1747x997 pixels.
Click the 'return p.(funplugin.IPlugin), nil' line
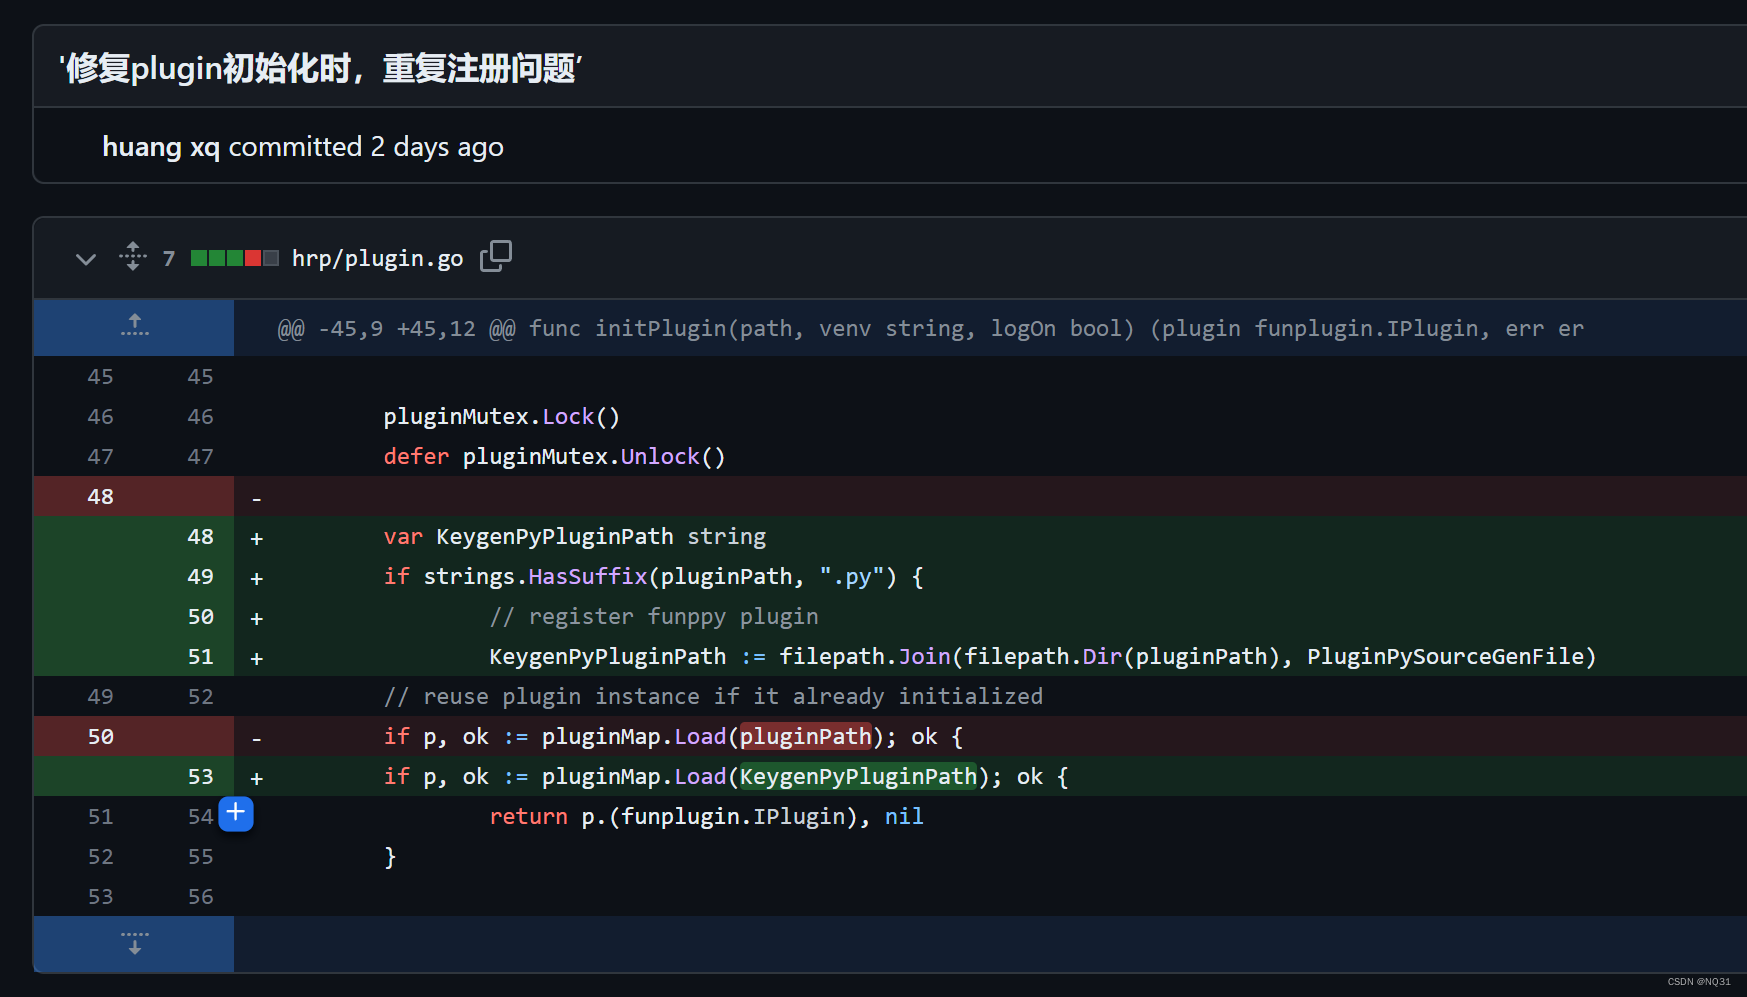[707, 817]
